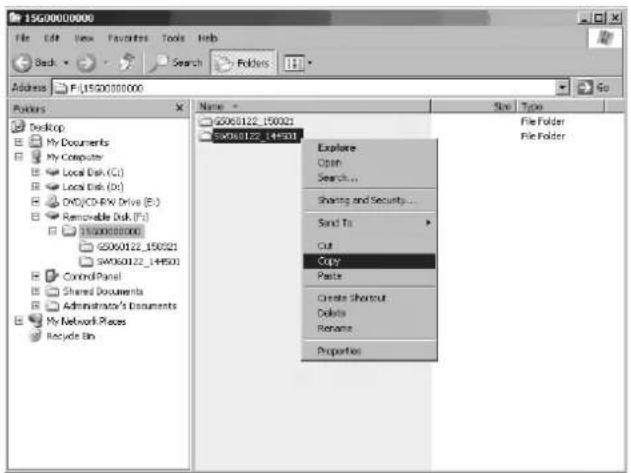The image size is (631, 473).
Task: Choose Copy in the context menu
Action: coord(369,261)
